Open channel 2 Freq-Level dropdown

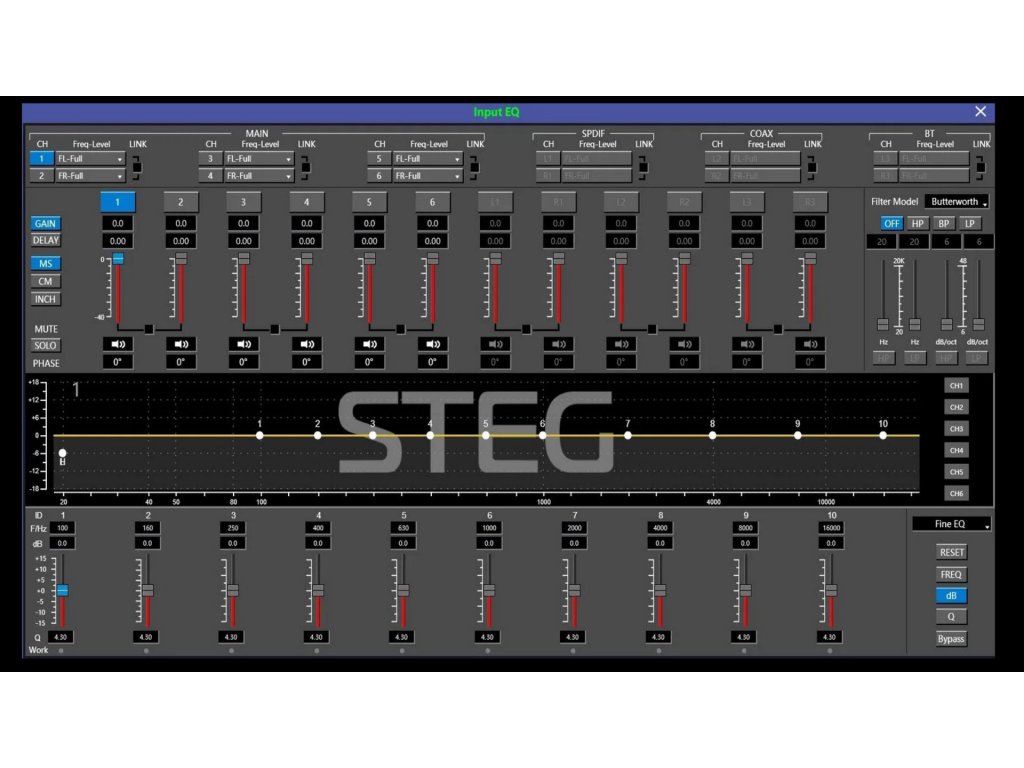coord(90,176)
